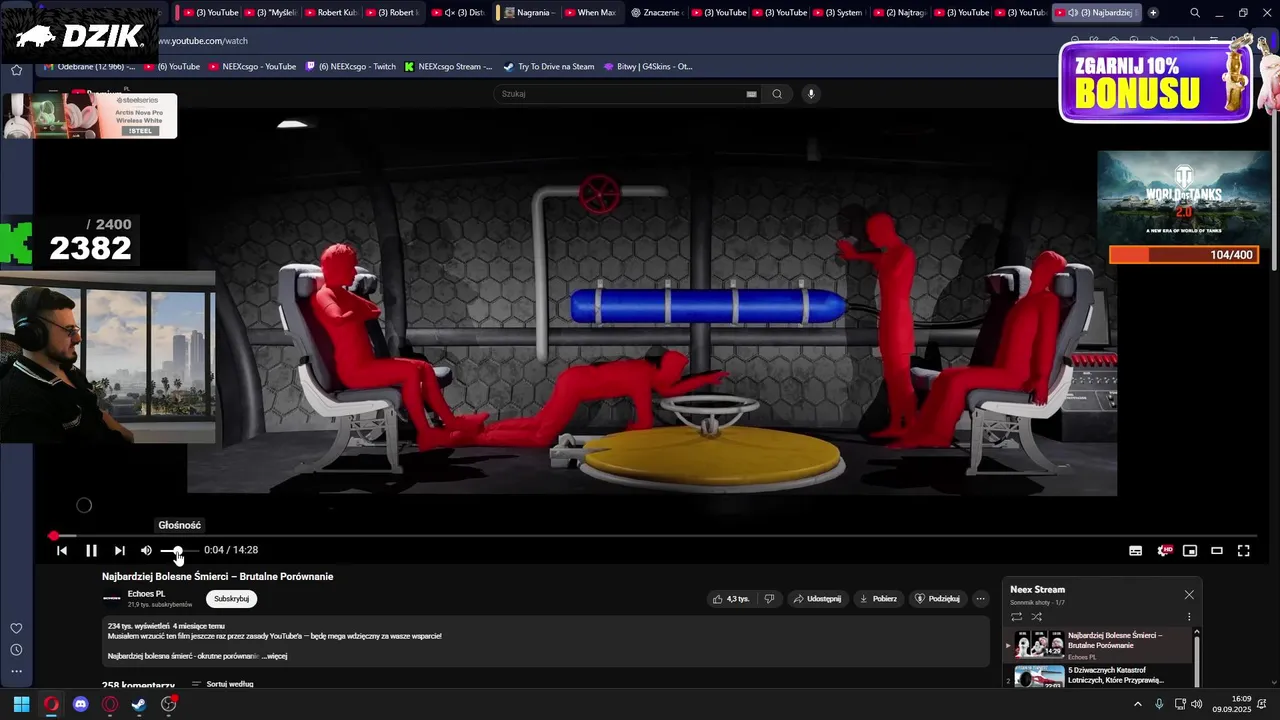Click the browser address bar URL

[x=204, y=41]
